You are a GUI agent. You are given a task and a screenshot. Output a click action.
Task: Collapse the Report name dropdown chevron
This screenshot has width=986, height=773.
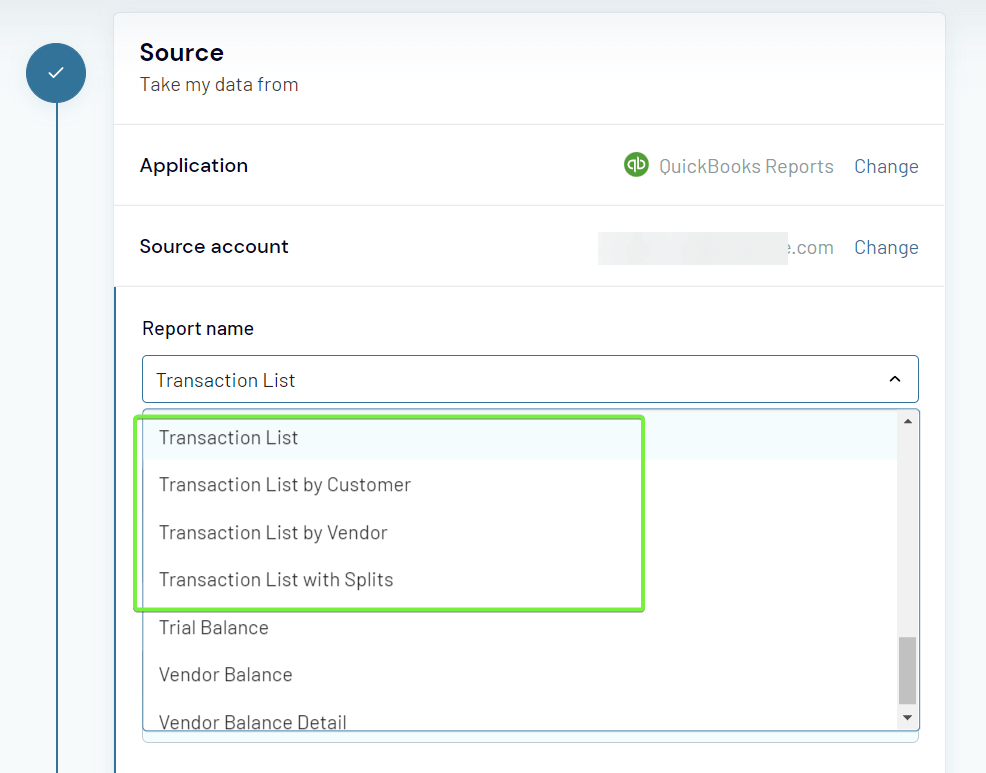[x=894, y=379]
